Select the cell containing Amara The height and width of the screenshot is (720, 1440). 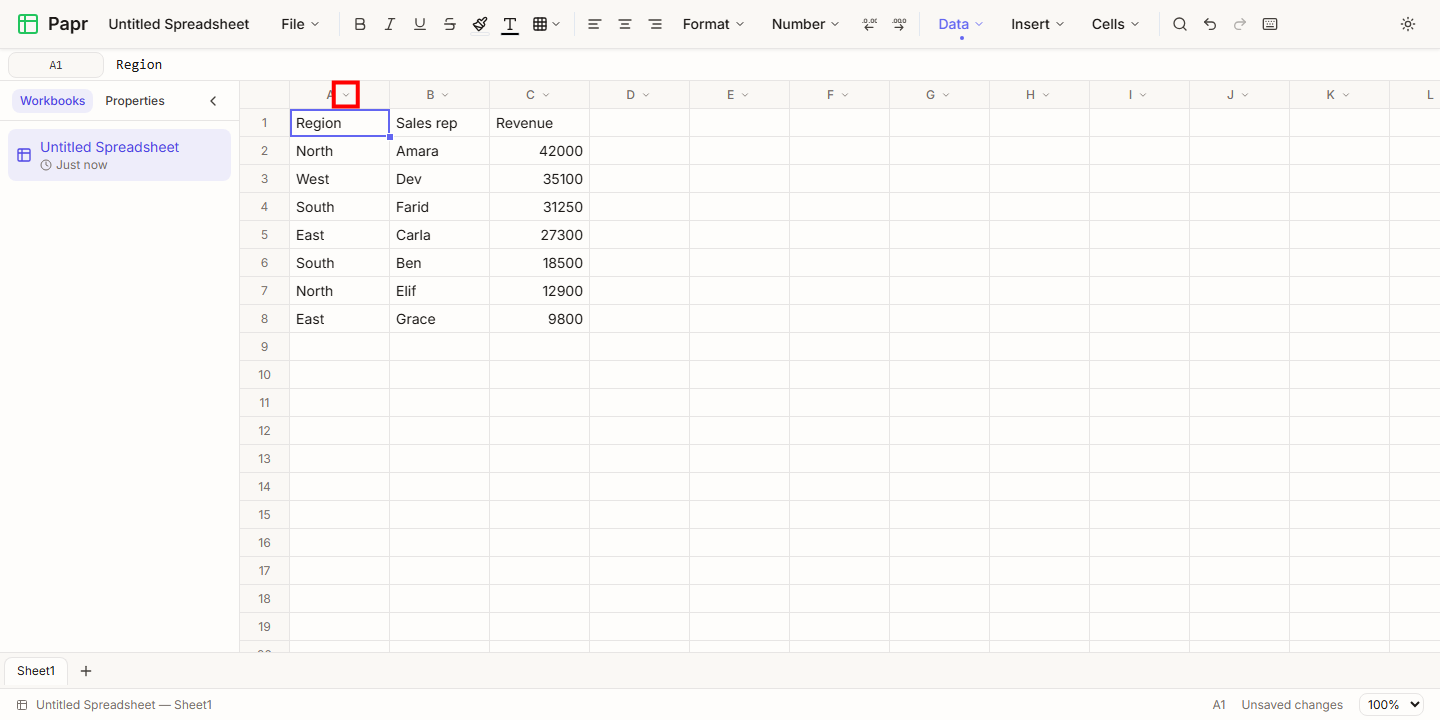pos(440,151)
